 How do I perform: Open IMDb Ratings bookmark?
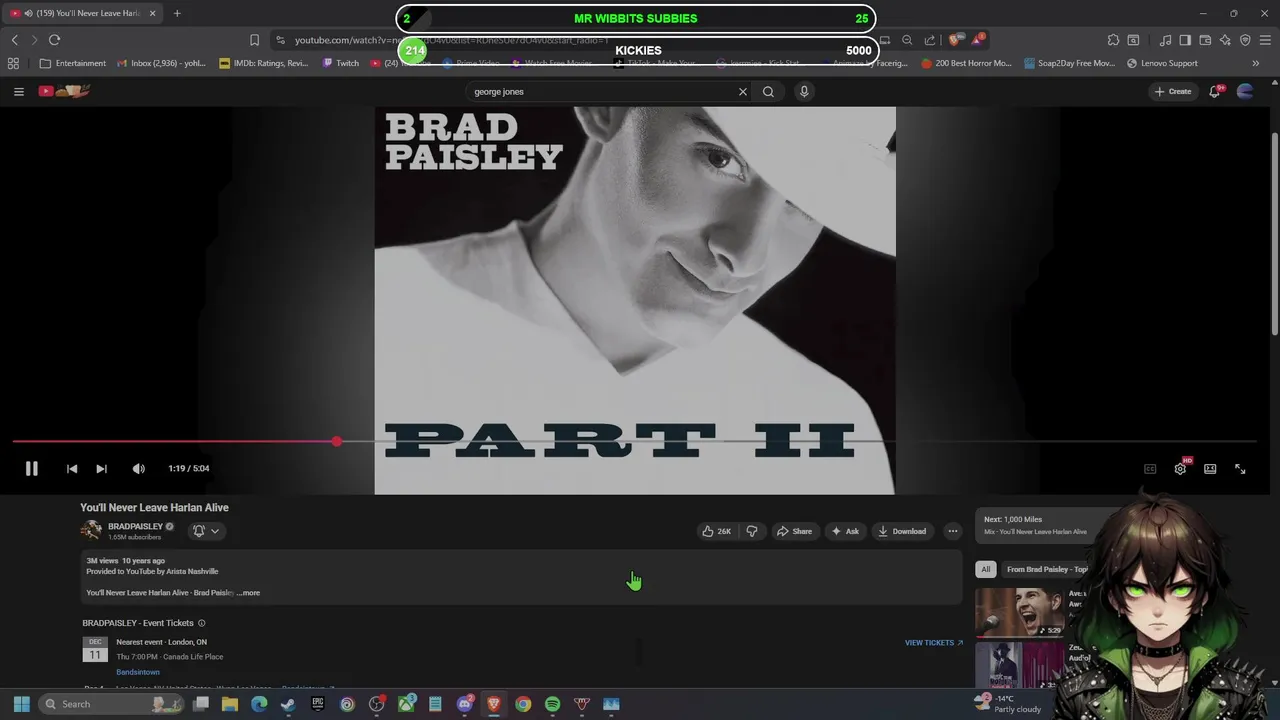click(264, 63)
